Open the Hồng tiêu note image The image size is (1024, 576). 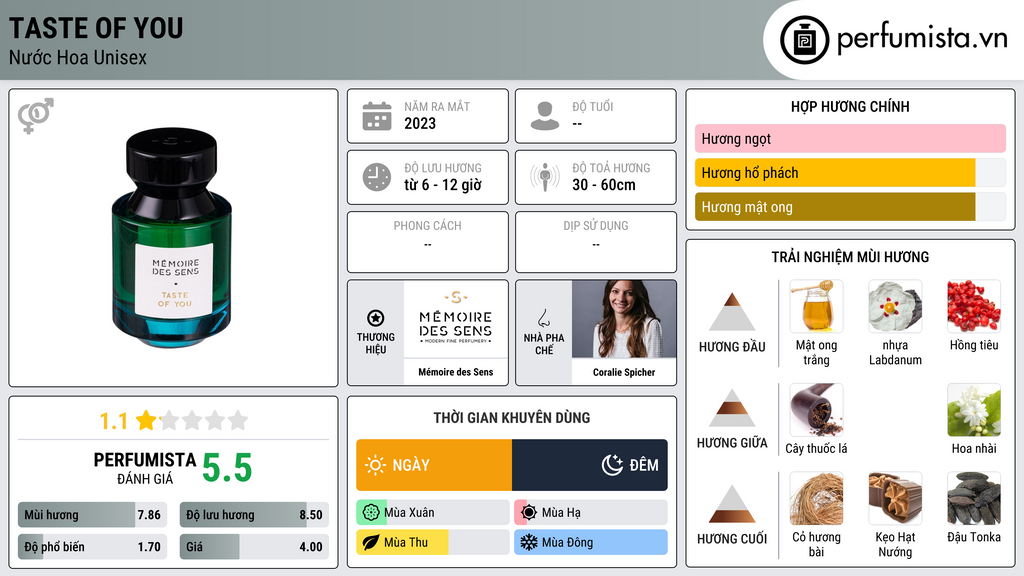tap(974, 306)
